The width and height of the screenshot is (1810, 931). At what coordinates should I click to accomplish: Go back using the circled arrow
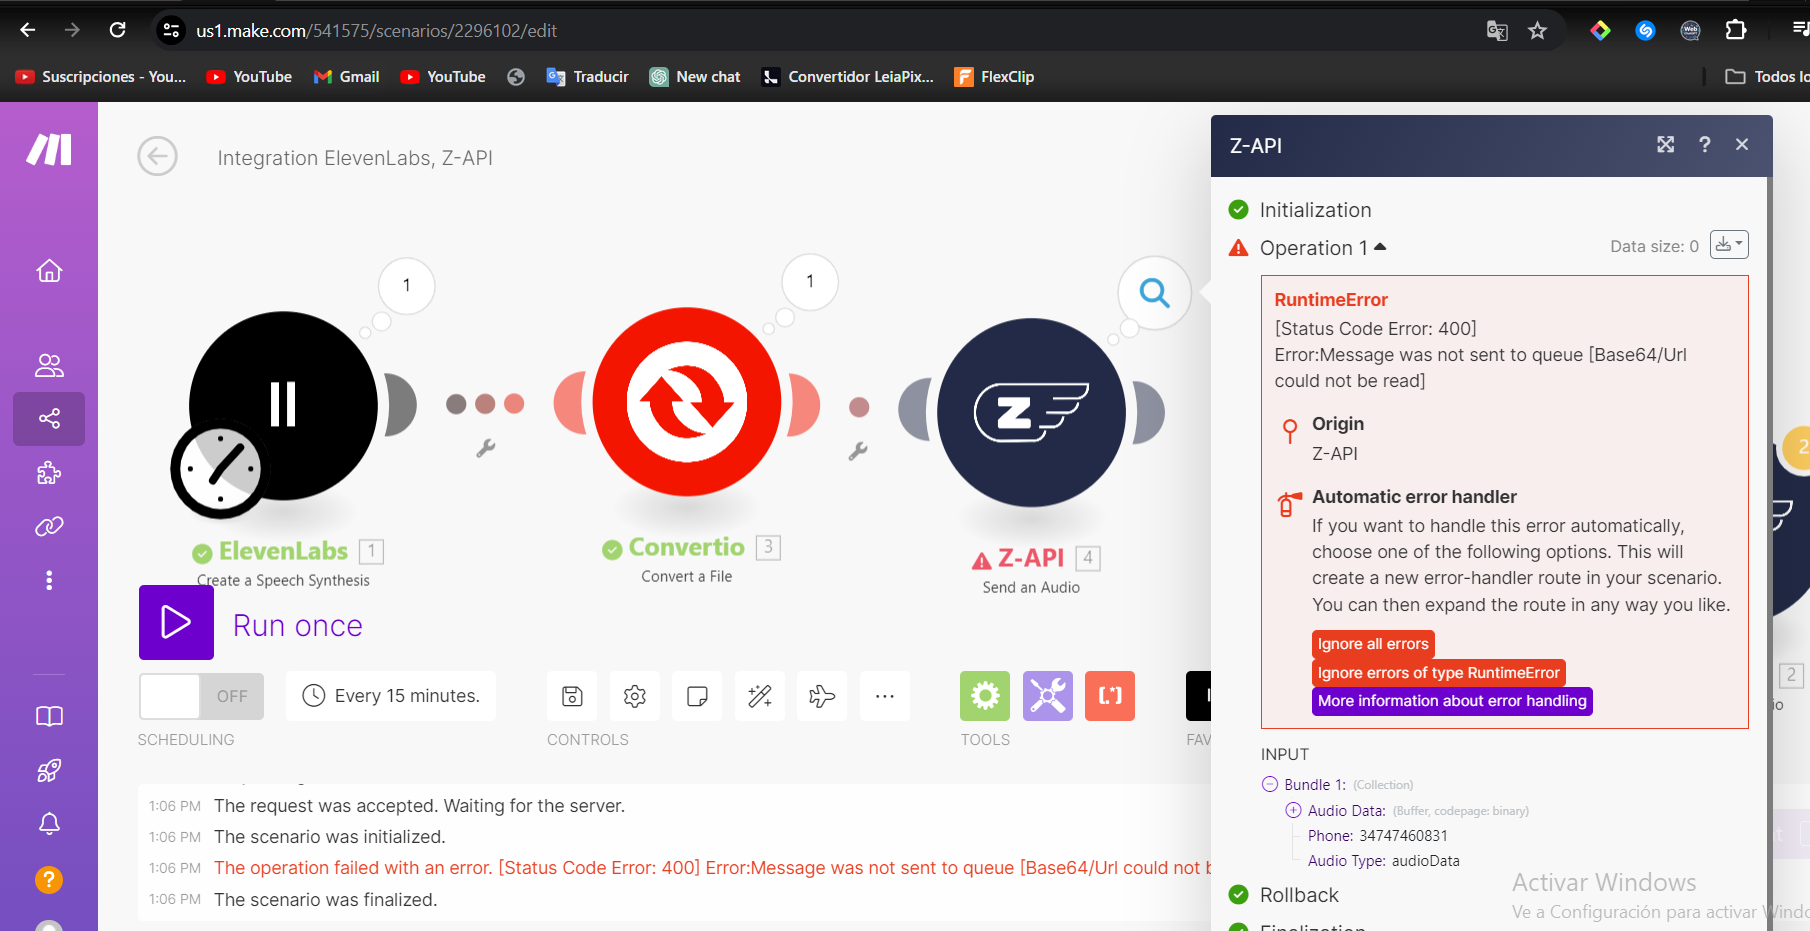pos(157,156)
